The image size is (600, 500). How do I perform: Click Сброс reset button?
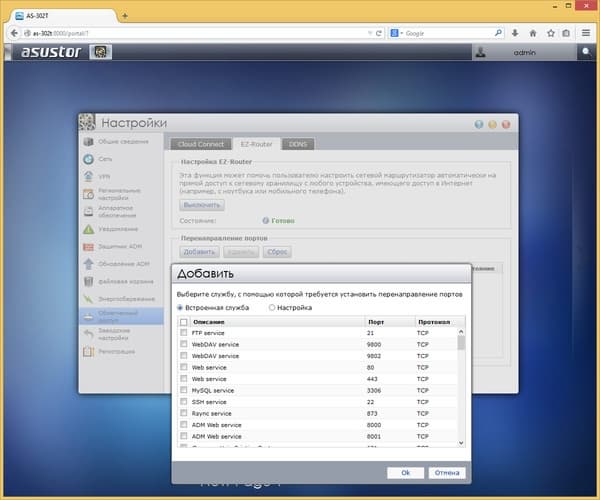(x=277, y=252)
